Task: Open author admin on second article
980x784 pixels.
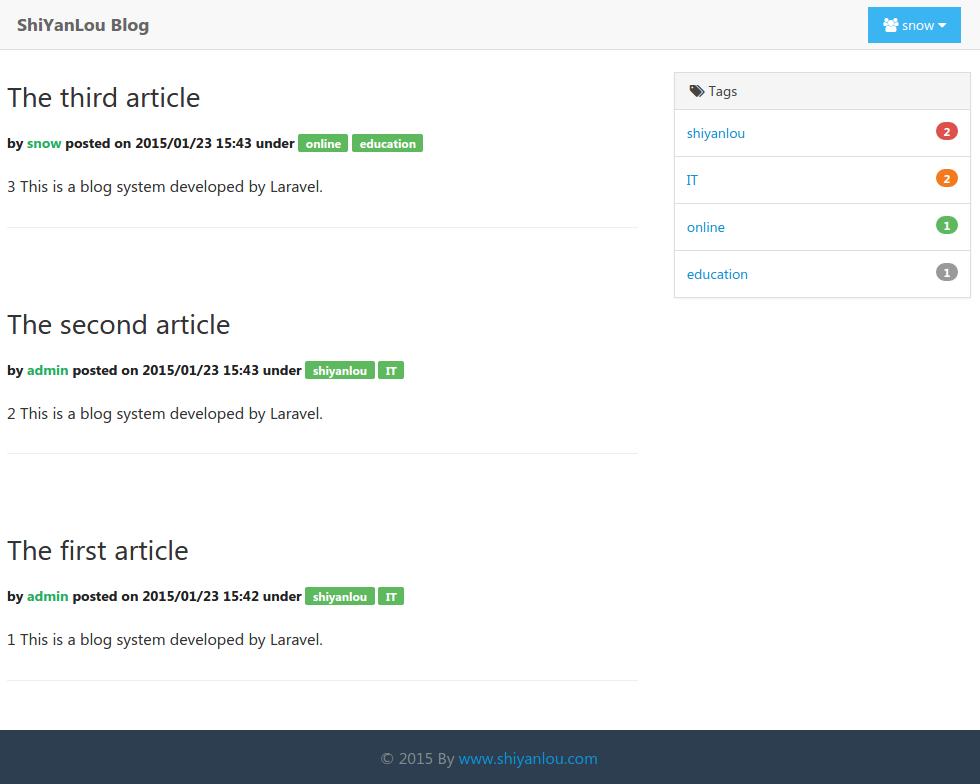Action: point(48,370)
